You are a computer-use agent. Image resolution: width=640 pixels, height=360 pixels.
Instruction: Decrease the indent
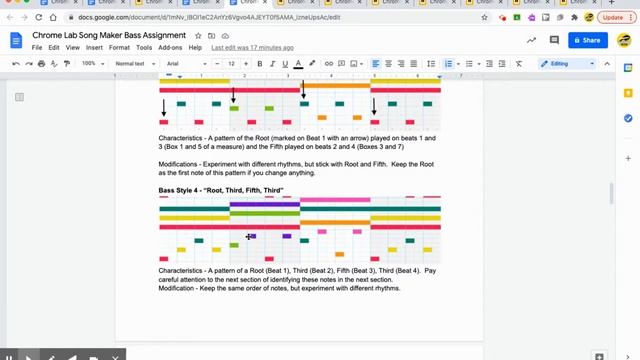click(x=489, y=64)
